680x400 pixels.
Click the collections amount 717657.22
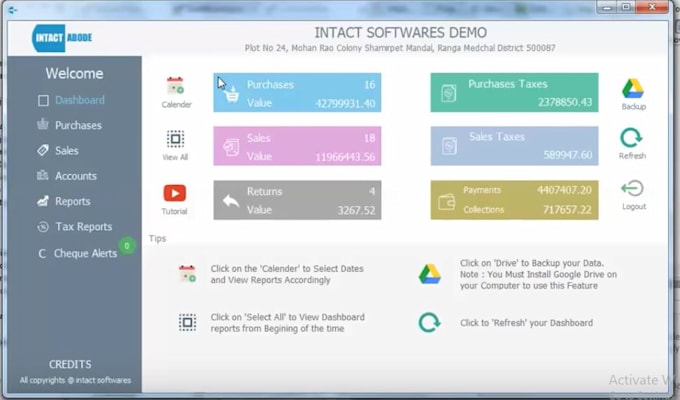click(567, 210)
